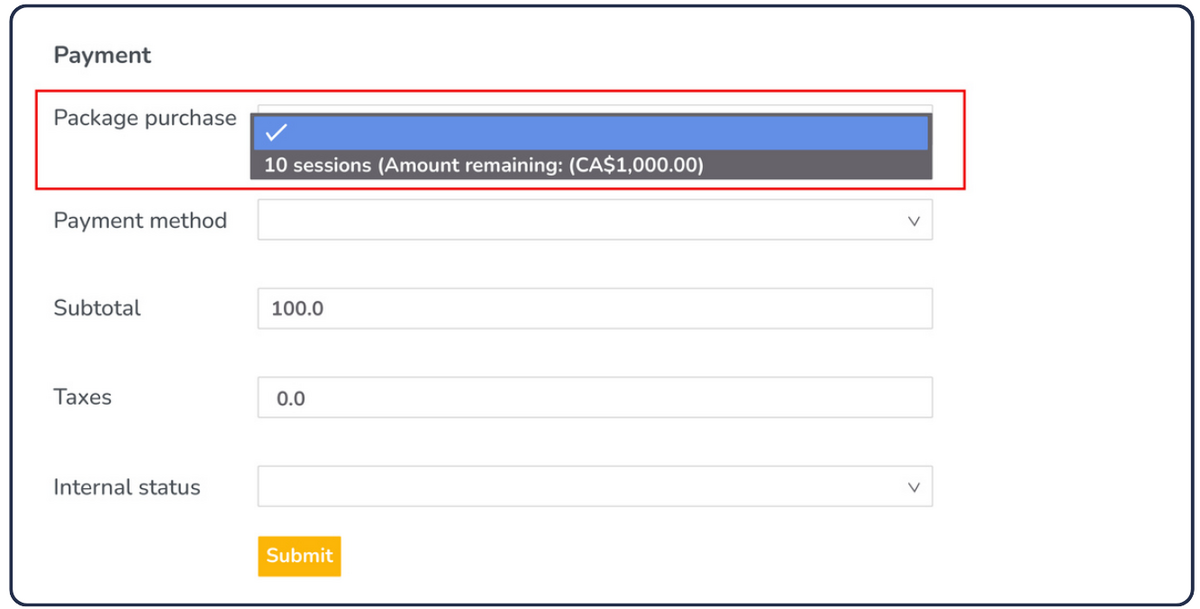Screen dimensions: 1200x609
Task: Select the blue highlighted dropdown row
Action: point(595,130)
